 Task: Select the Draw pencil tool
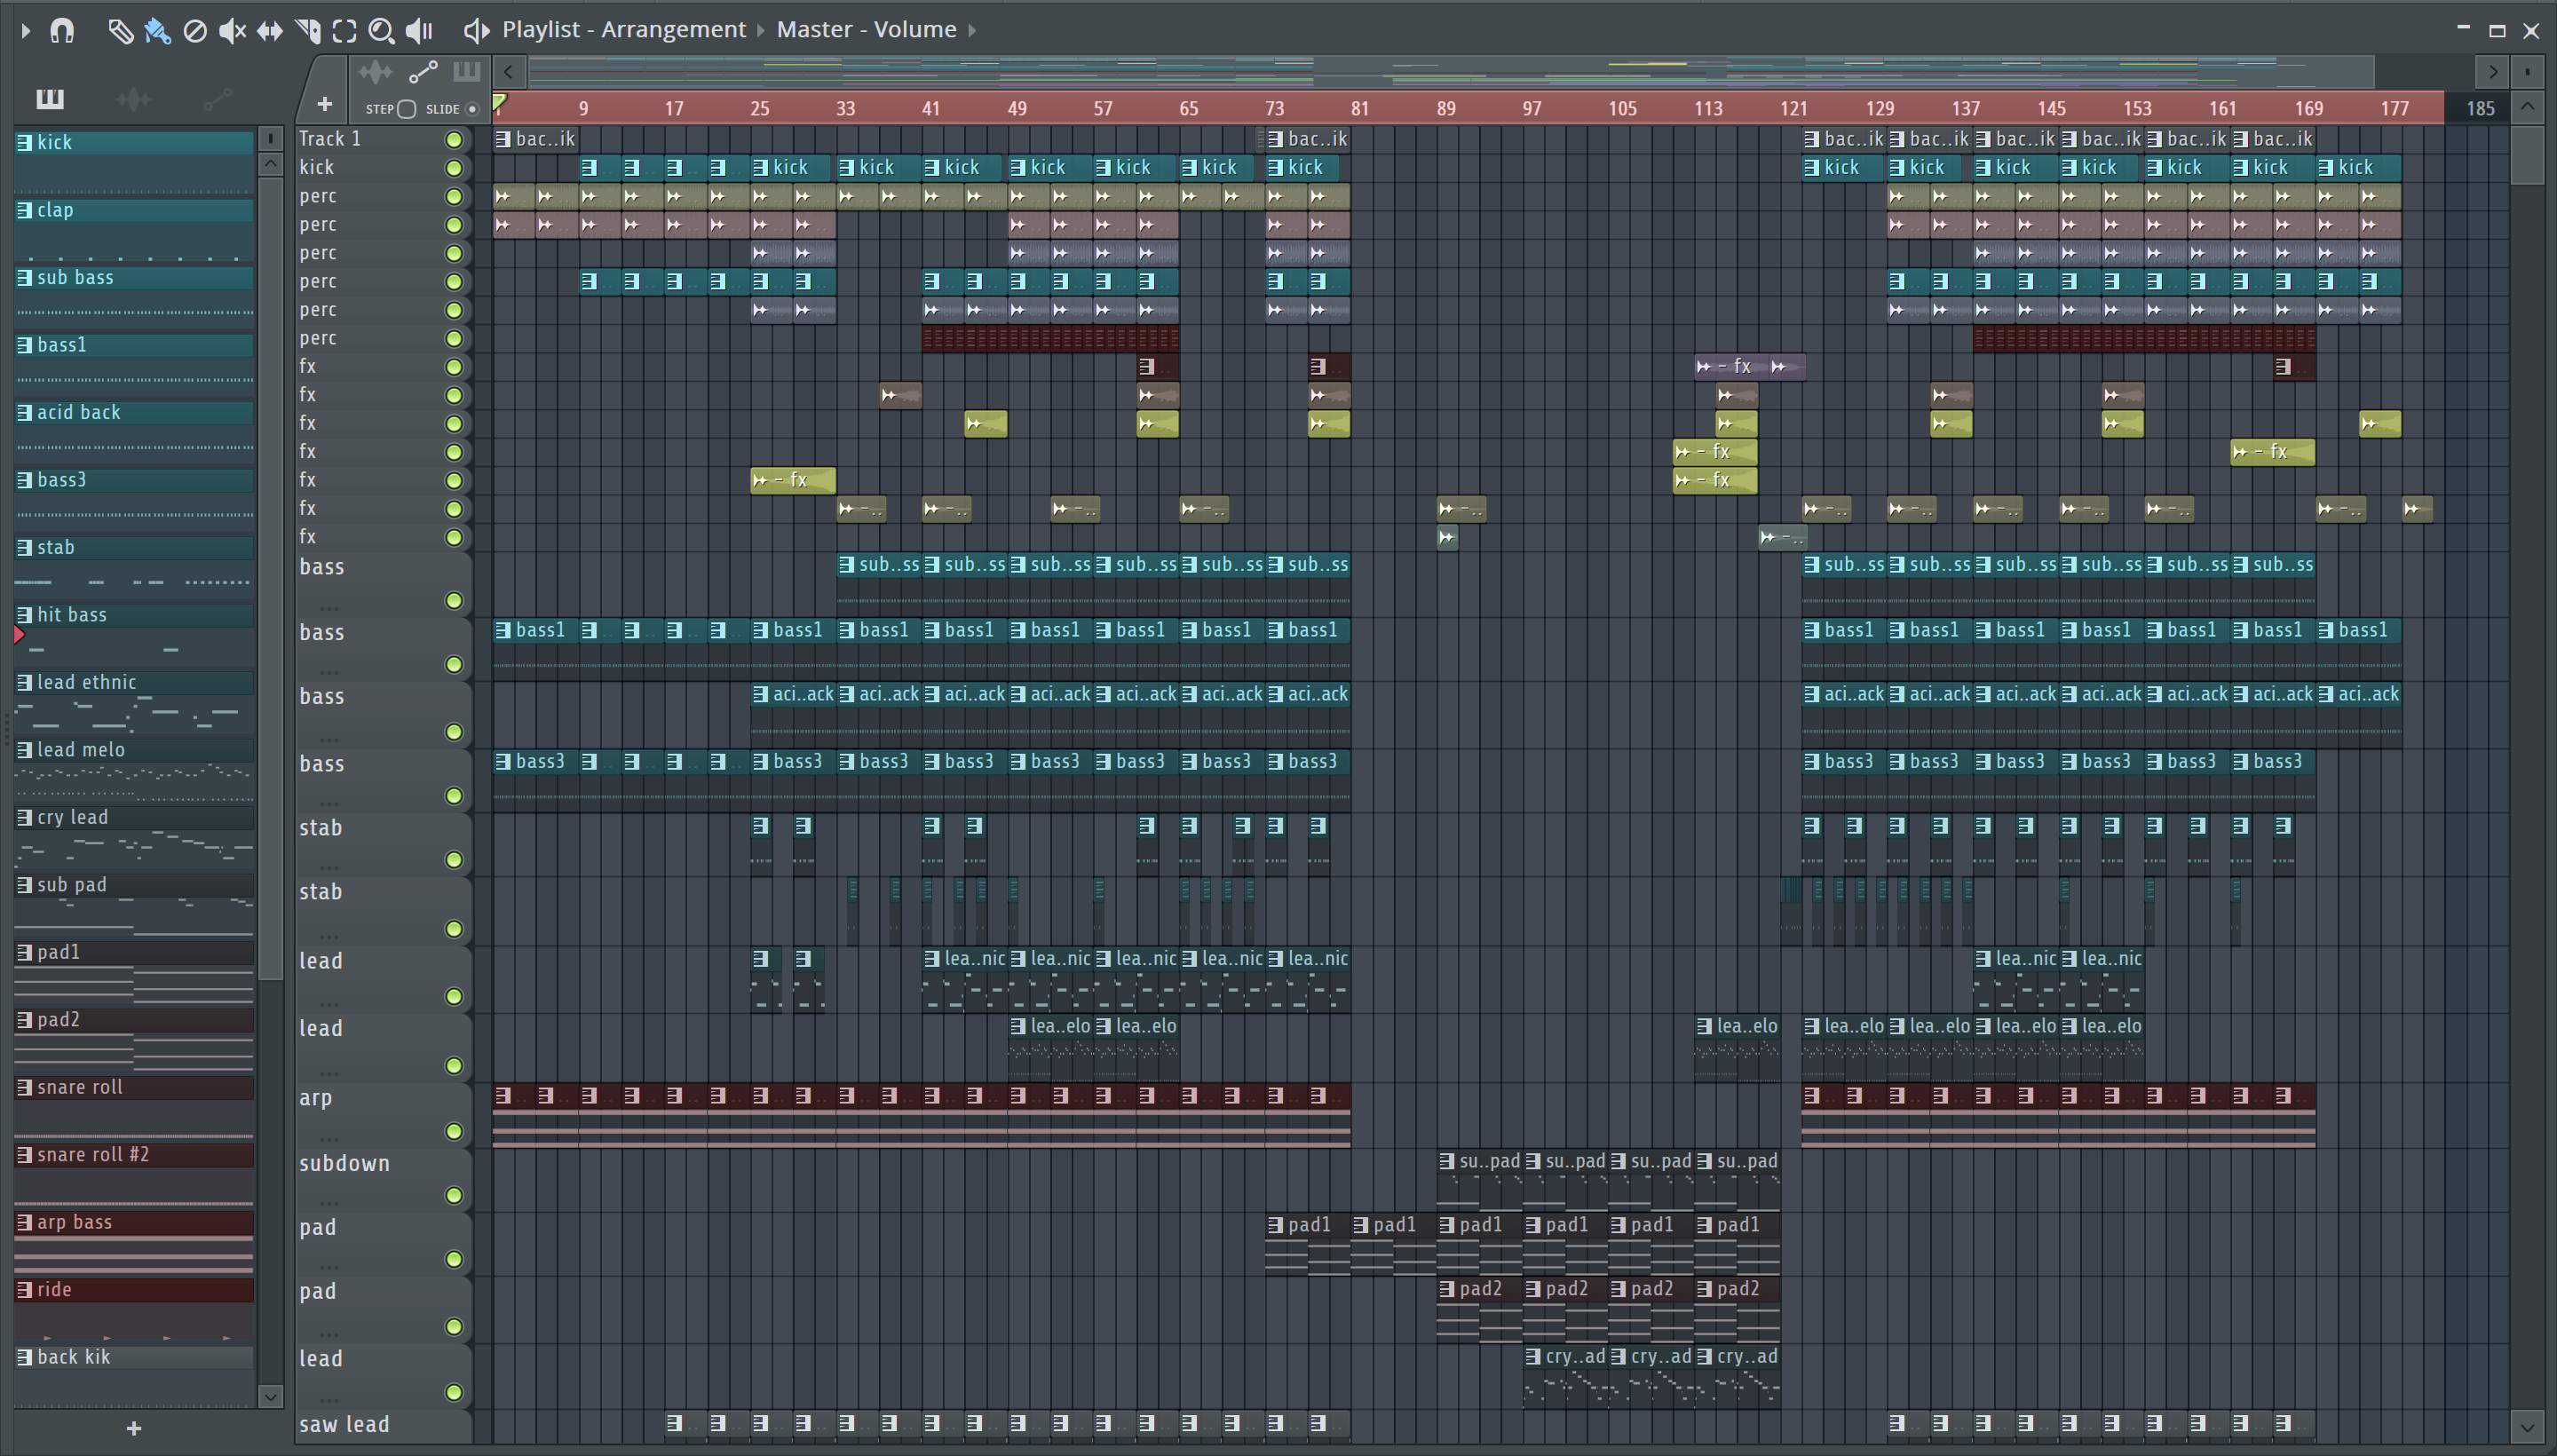click(x=120, y=31)
